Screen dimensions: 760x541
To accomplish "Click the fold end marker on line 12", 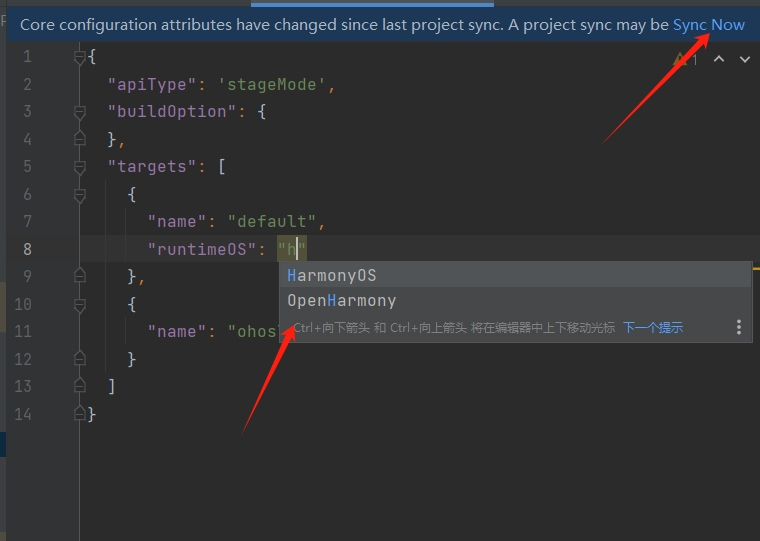I will point(80,359).
